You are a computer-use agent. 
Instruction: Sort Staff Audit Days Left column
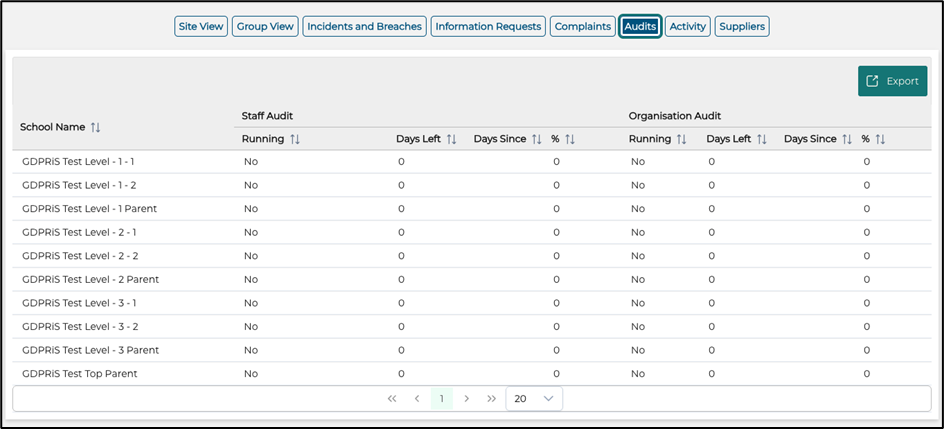click(x=452, y=139)
